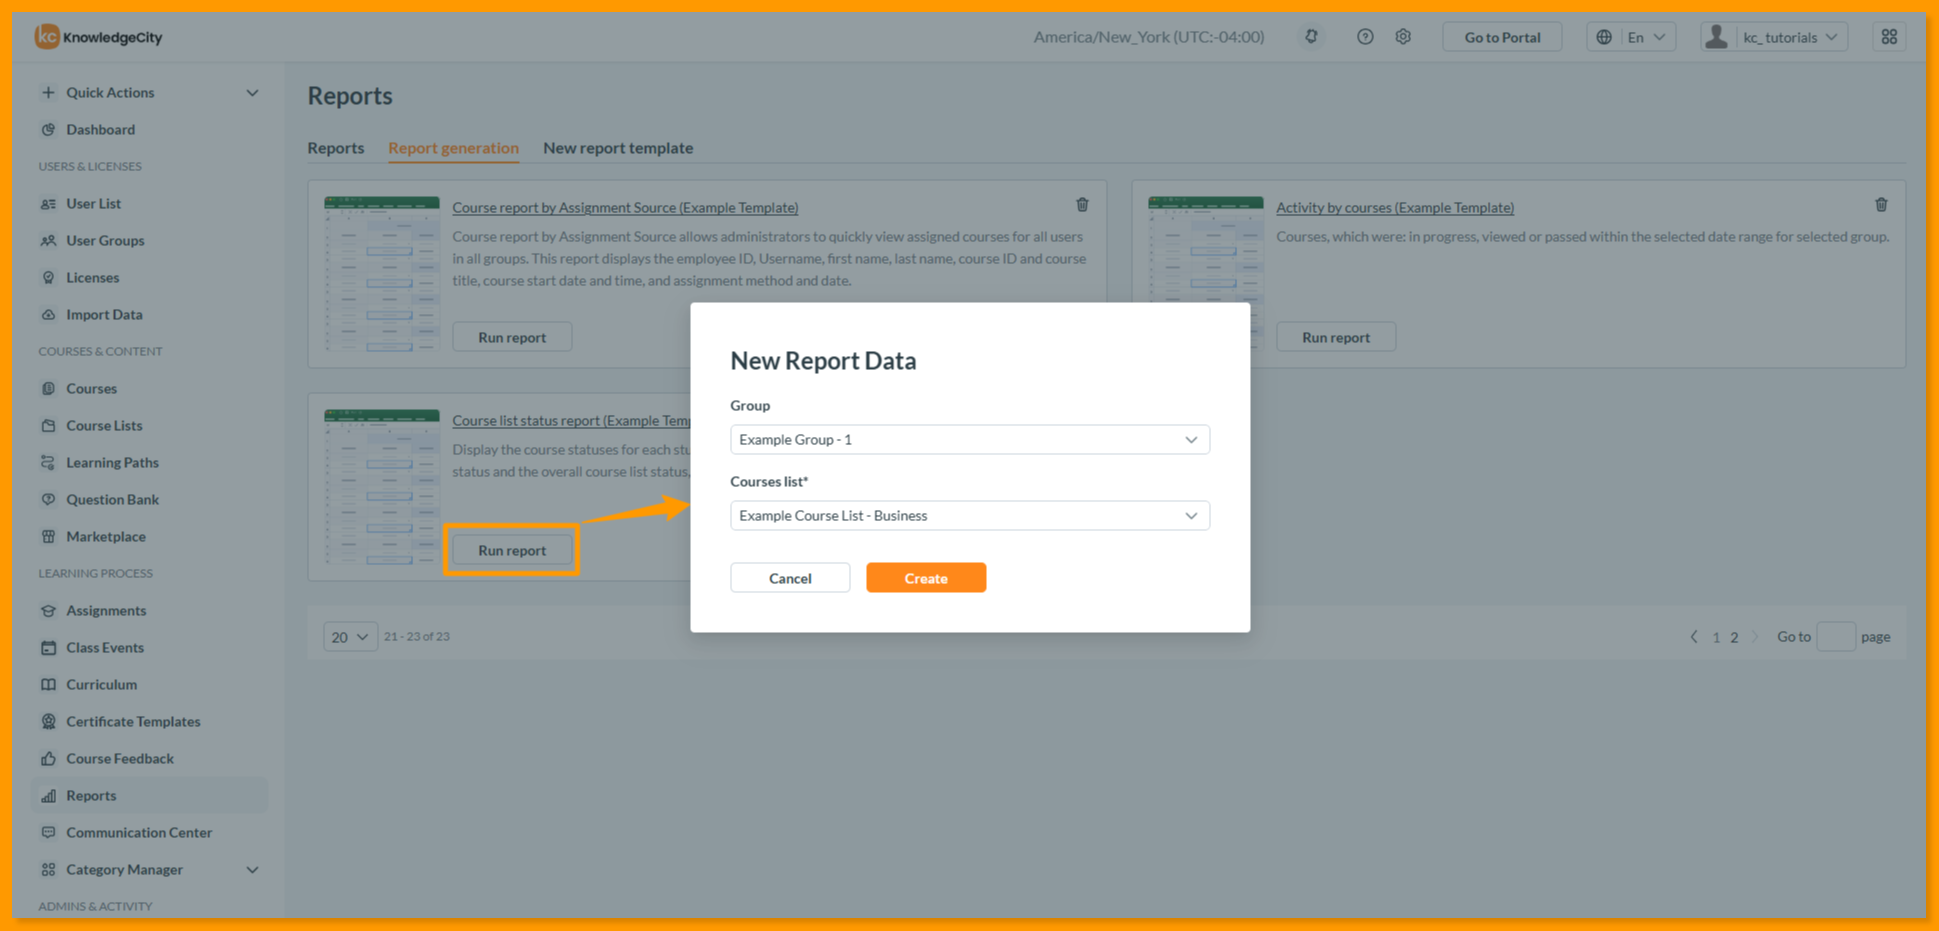Open the Group dropdown showing Example Group - 1
The image size is (1939, 931).
click(969, 439)
